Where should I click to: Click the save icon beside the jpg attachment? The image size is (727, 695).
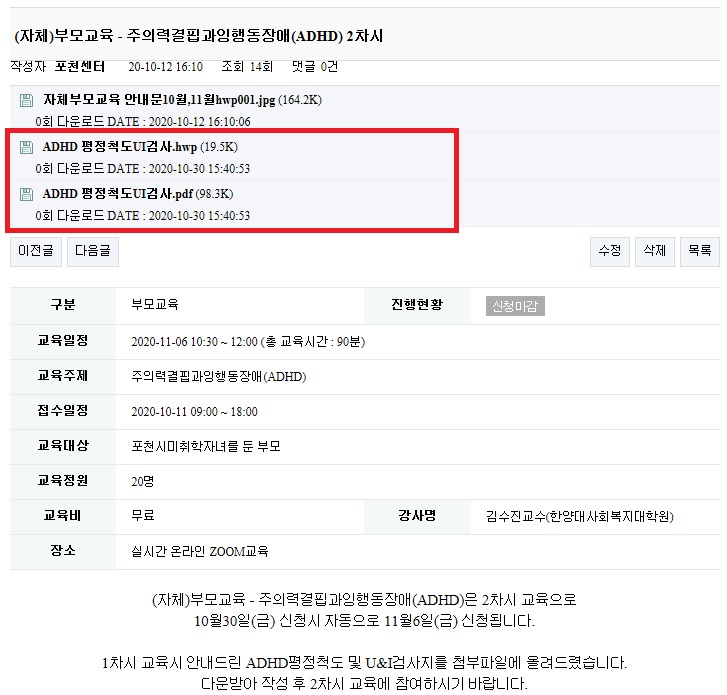click(26, 100)
